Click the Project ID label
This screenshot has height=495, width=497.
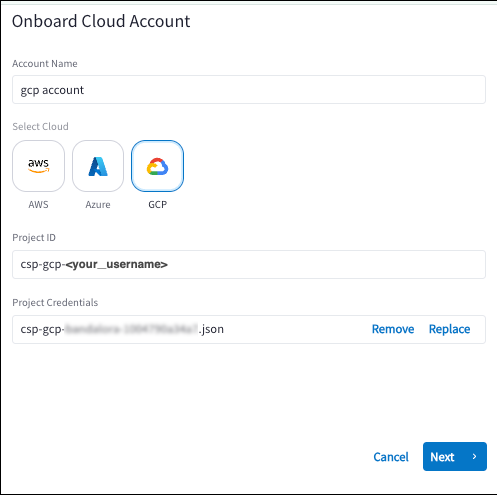point(34,238)
